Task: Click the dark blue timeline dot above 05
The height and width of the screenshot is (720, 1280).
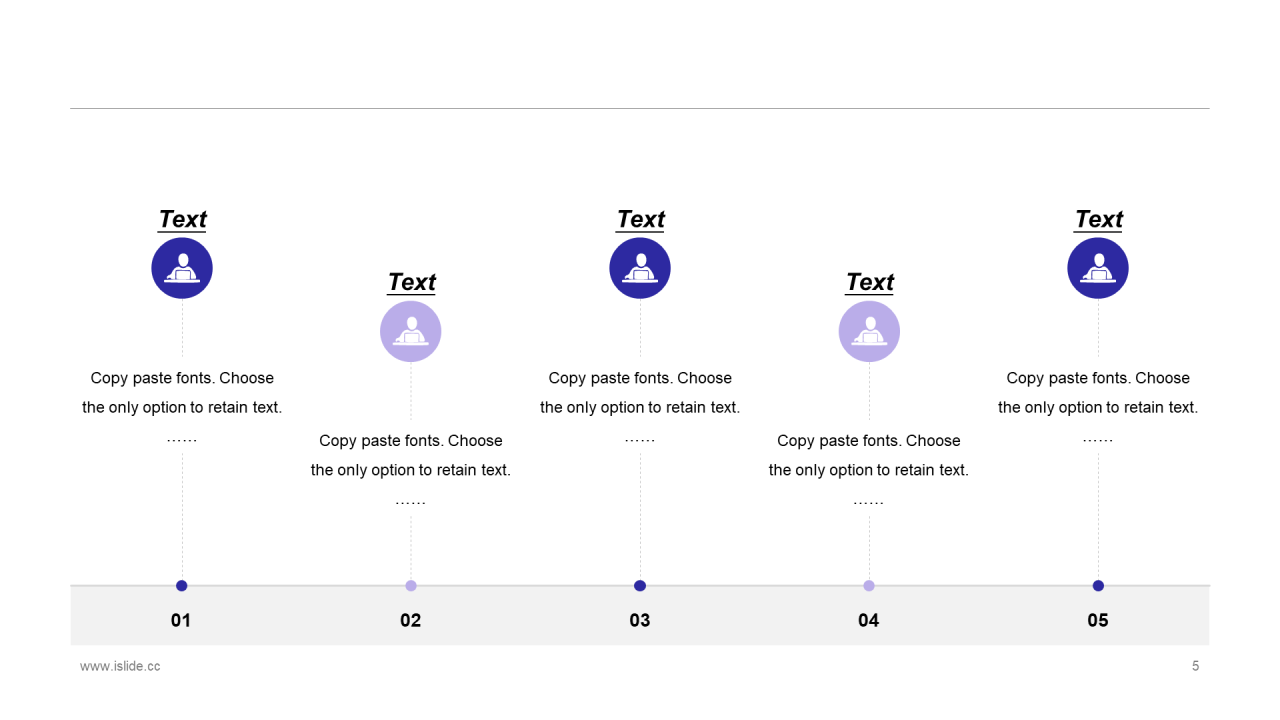Action: click(1098, 586)
